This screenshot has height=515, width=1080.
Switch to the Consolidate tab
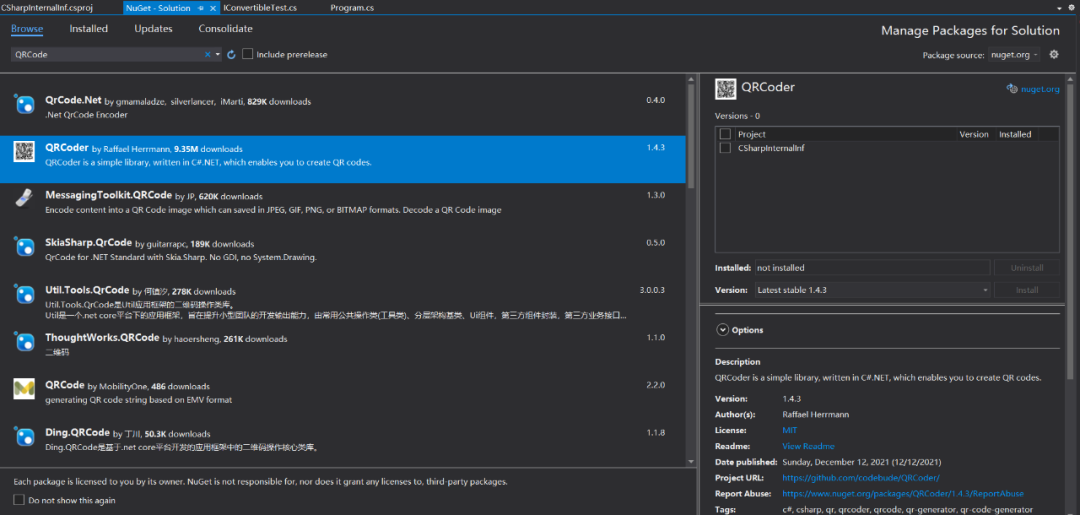click(225, 29)
